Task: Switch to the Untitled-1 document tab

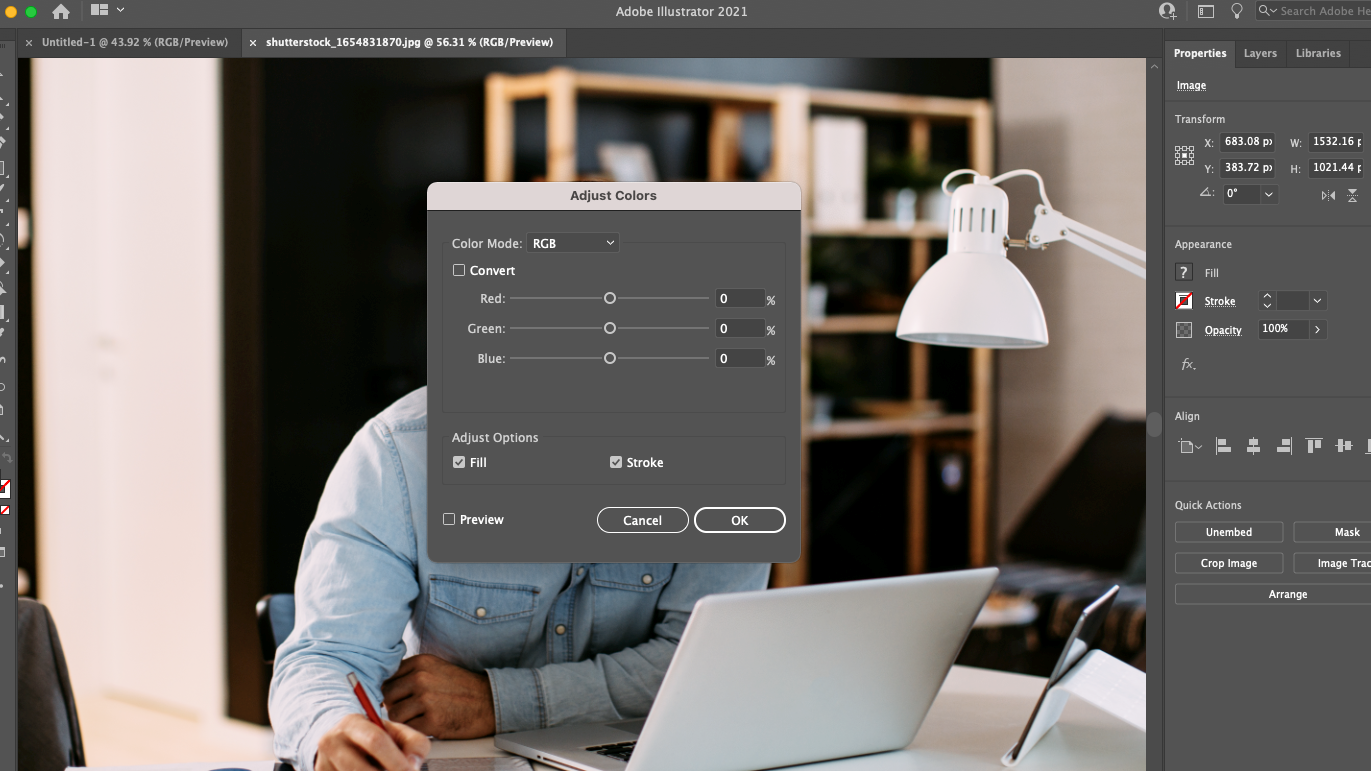Action: (134, 42)
